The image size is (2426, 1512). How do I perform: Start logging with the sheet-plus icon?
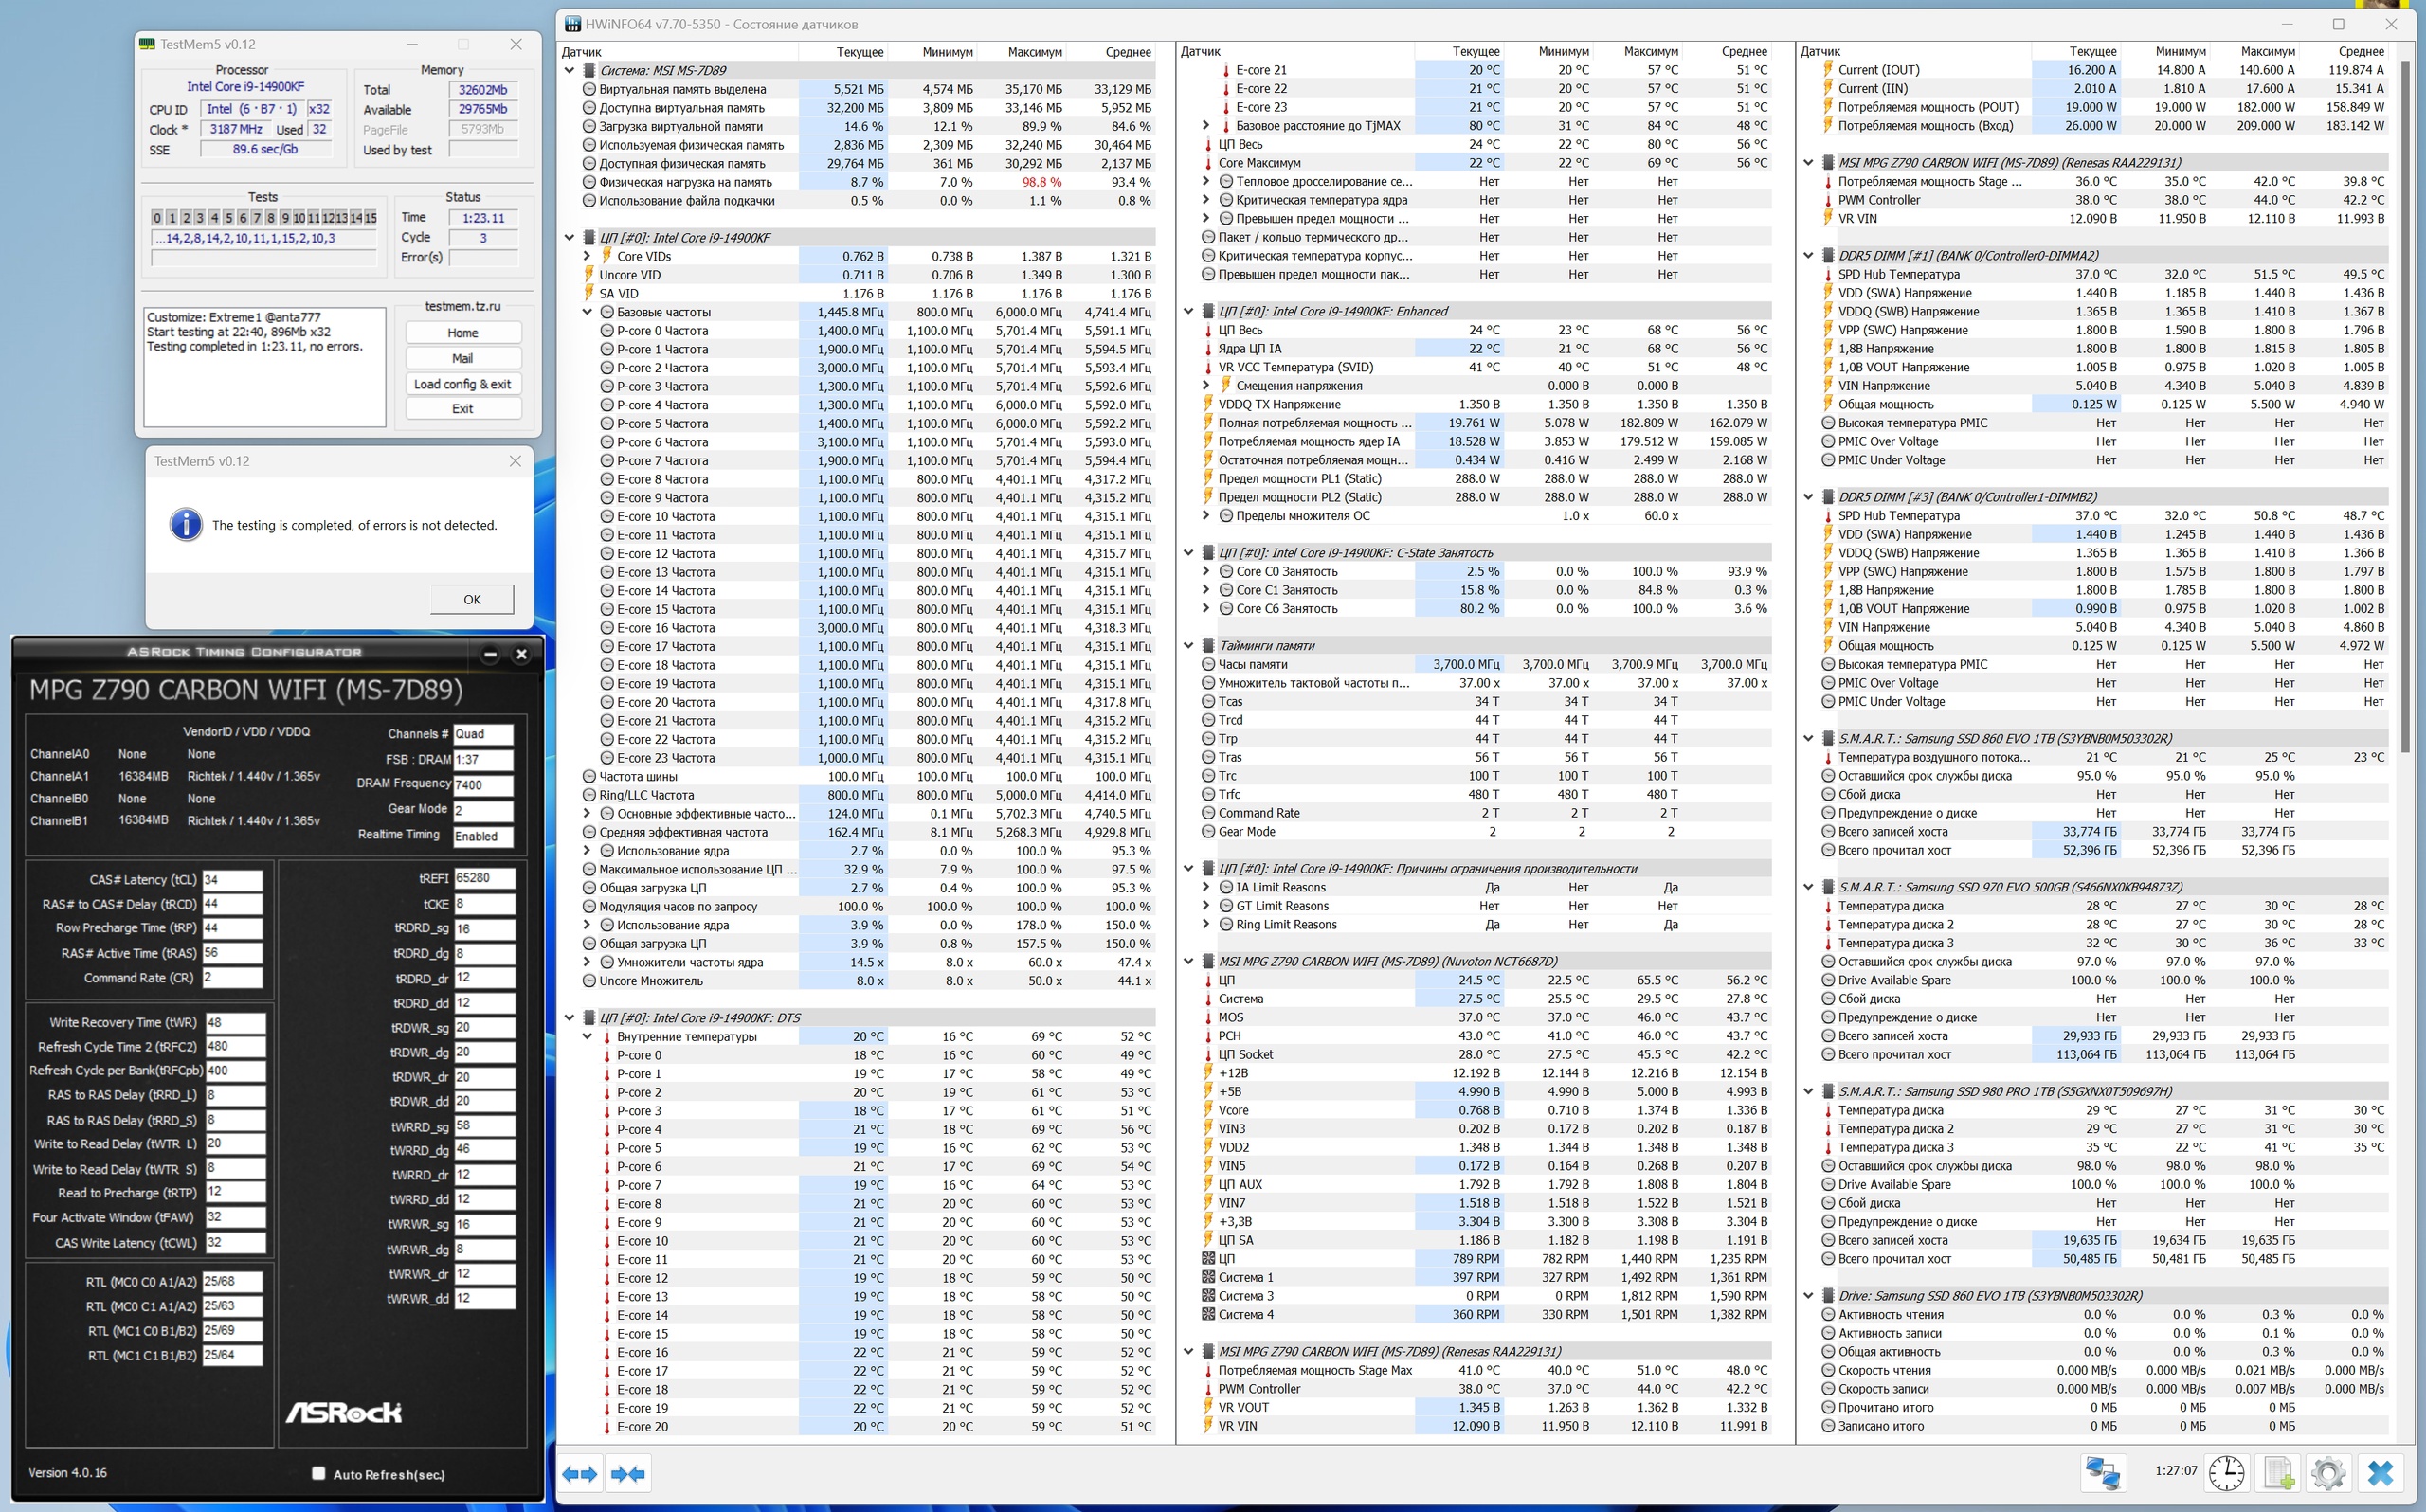(x=2278, y=1472)
